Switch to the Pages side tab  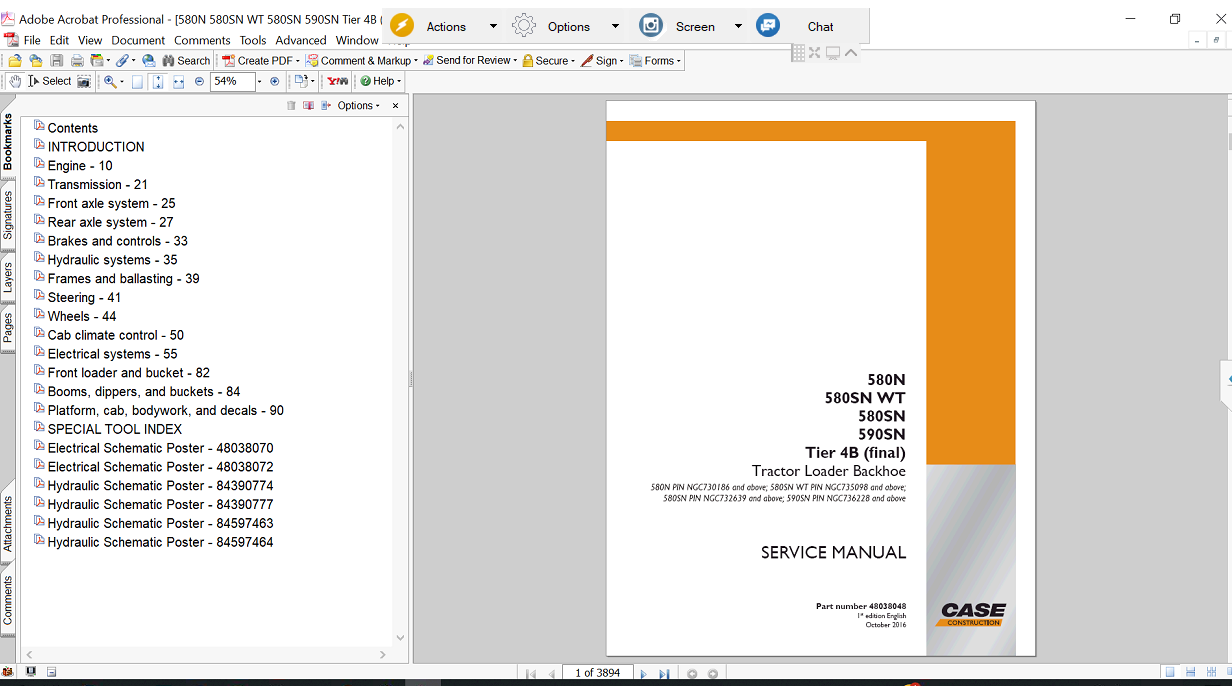[x=8, y=328]
